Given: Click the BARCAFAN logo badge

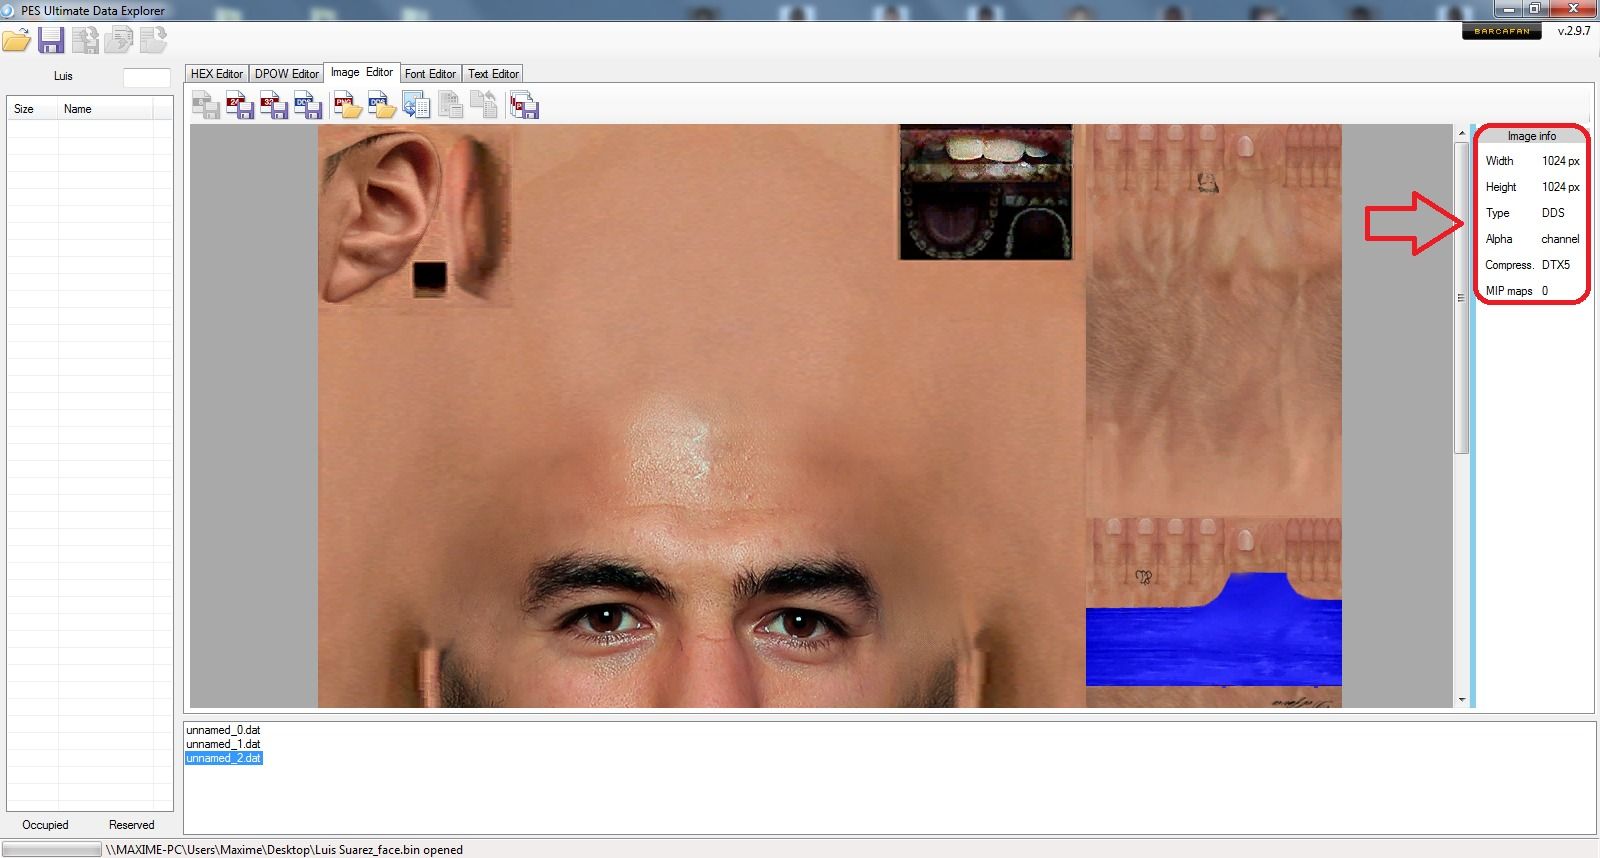Looking at the screenshot, I should (x=1501, y=31).
